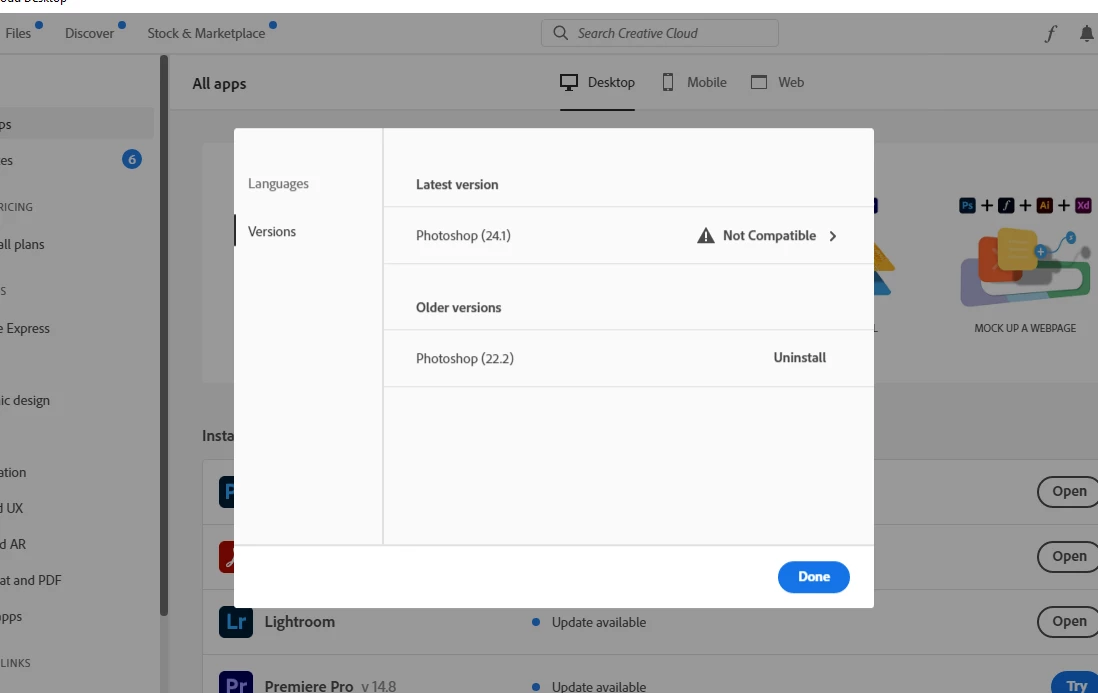The width and height of the screenshot is (1098, 693).
Task: Select the UX category in sidebar
Action: 12,508
